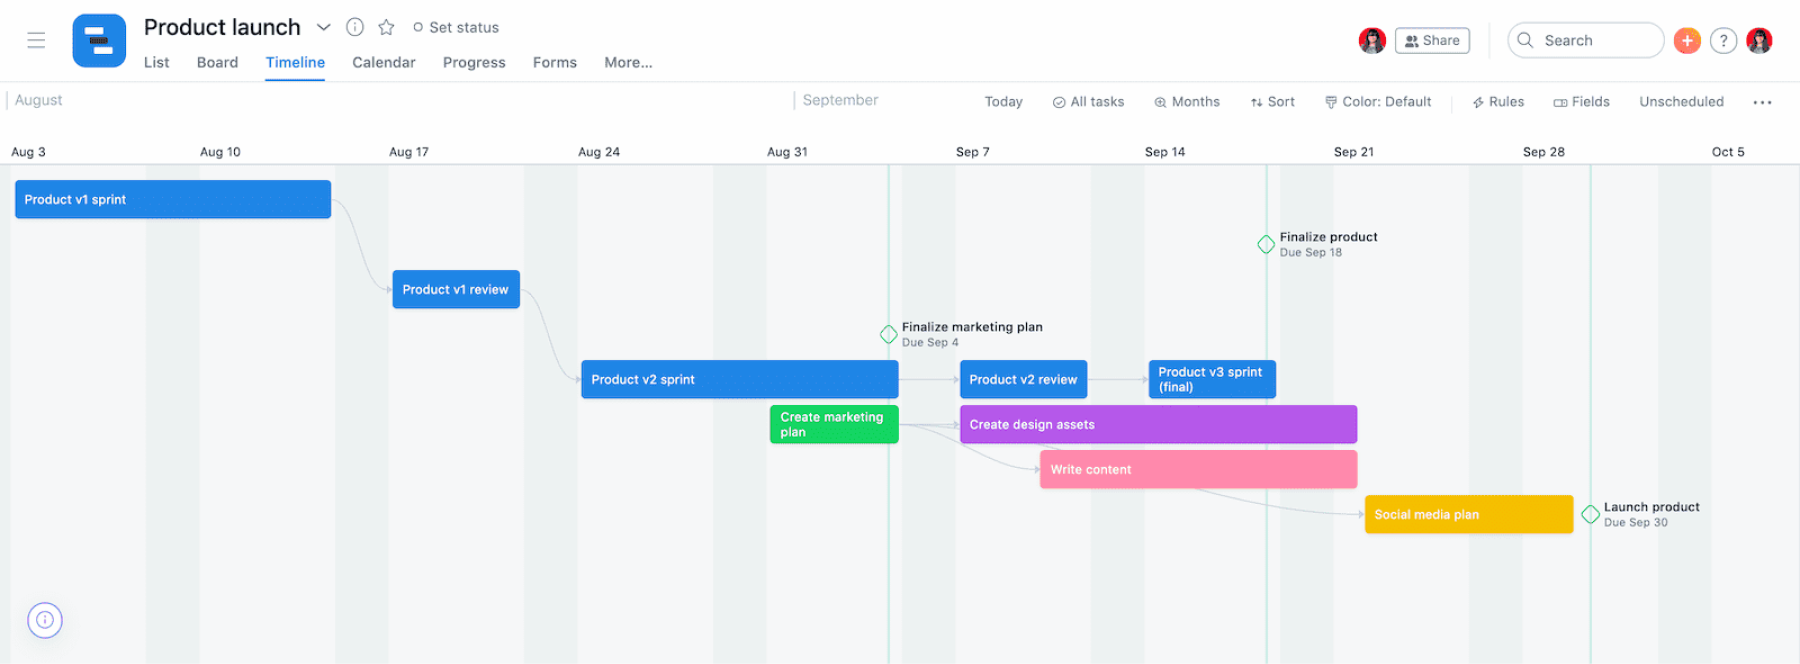Open the Sort options
The image size is (1800, 664).
(1272, 101)
